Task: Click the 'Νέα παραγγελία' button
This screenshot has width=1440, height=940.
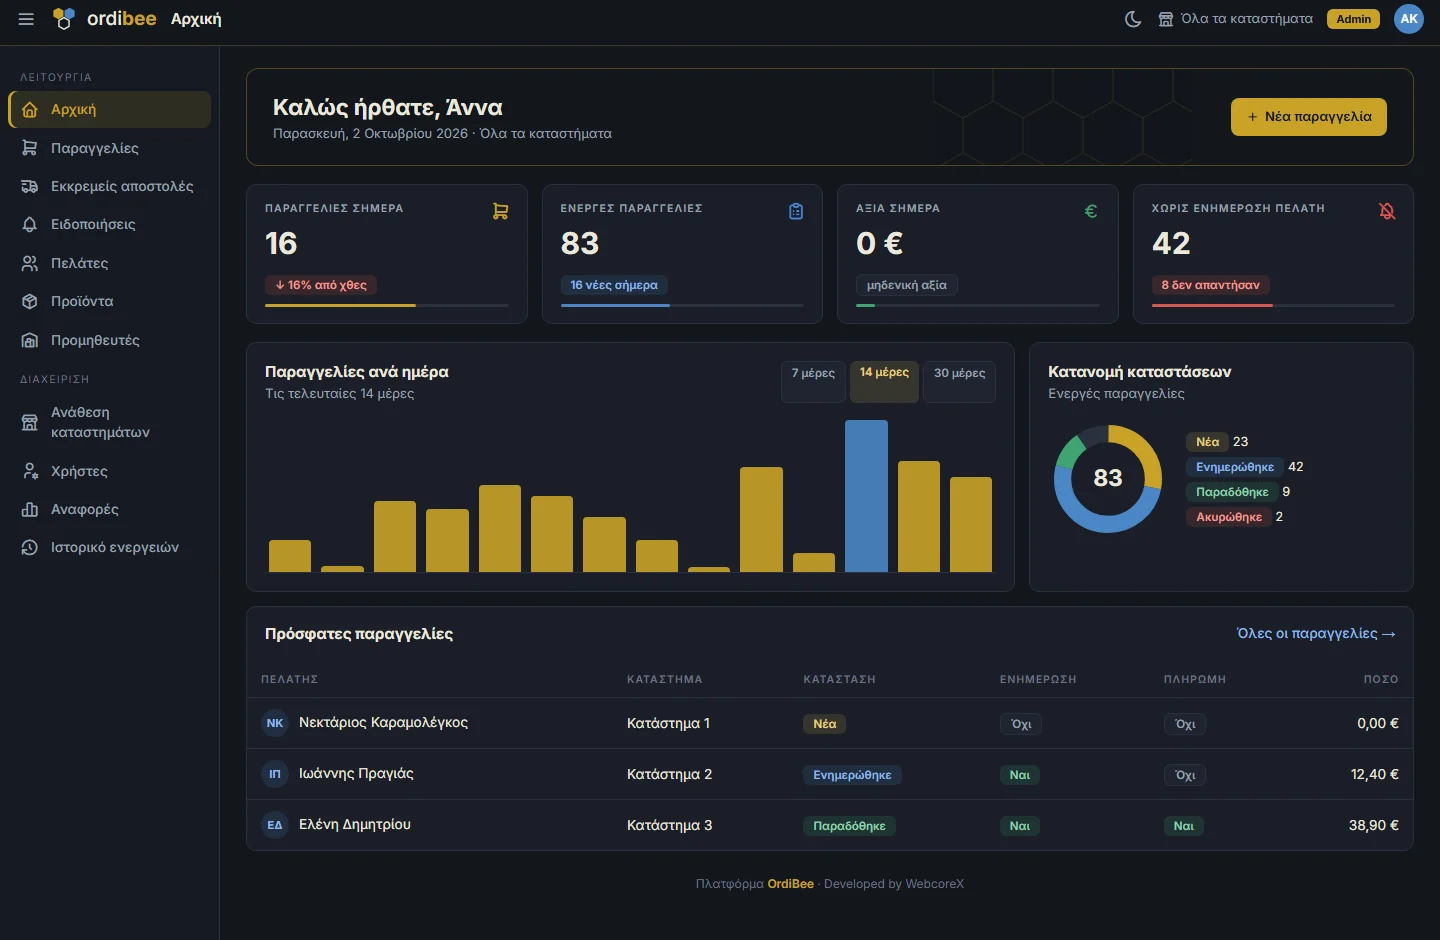Action: pyautogui.click(x=1308, y=117)
